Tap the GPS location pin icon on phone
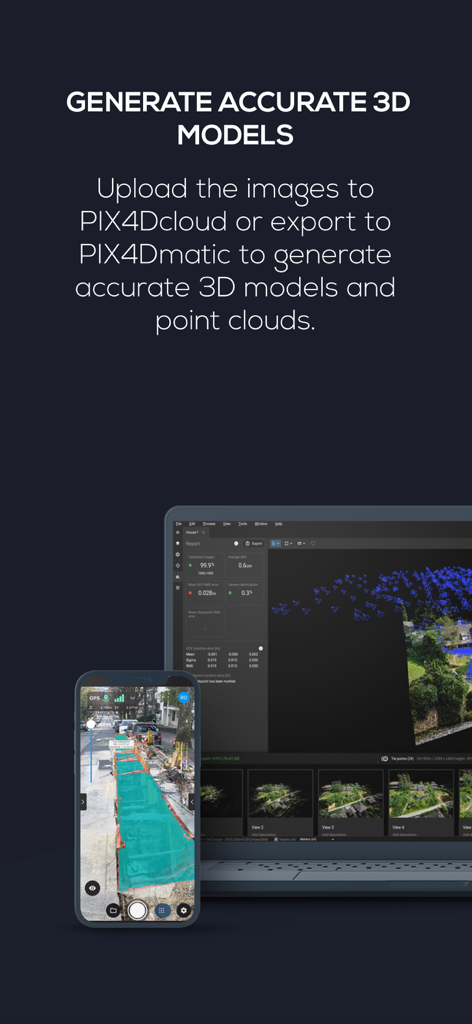Image resolution: width=472 pixels, height=1024 pixels. (106, 699)
